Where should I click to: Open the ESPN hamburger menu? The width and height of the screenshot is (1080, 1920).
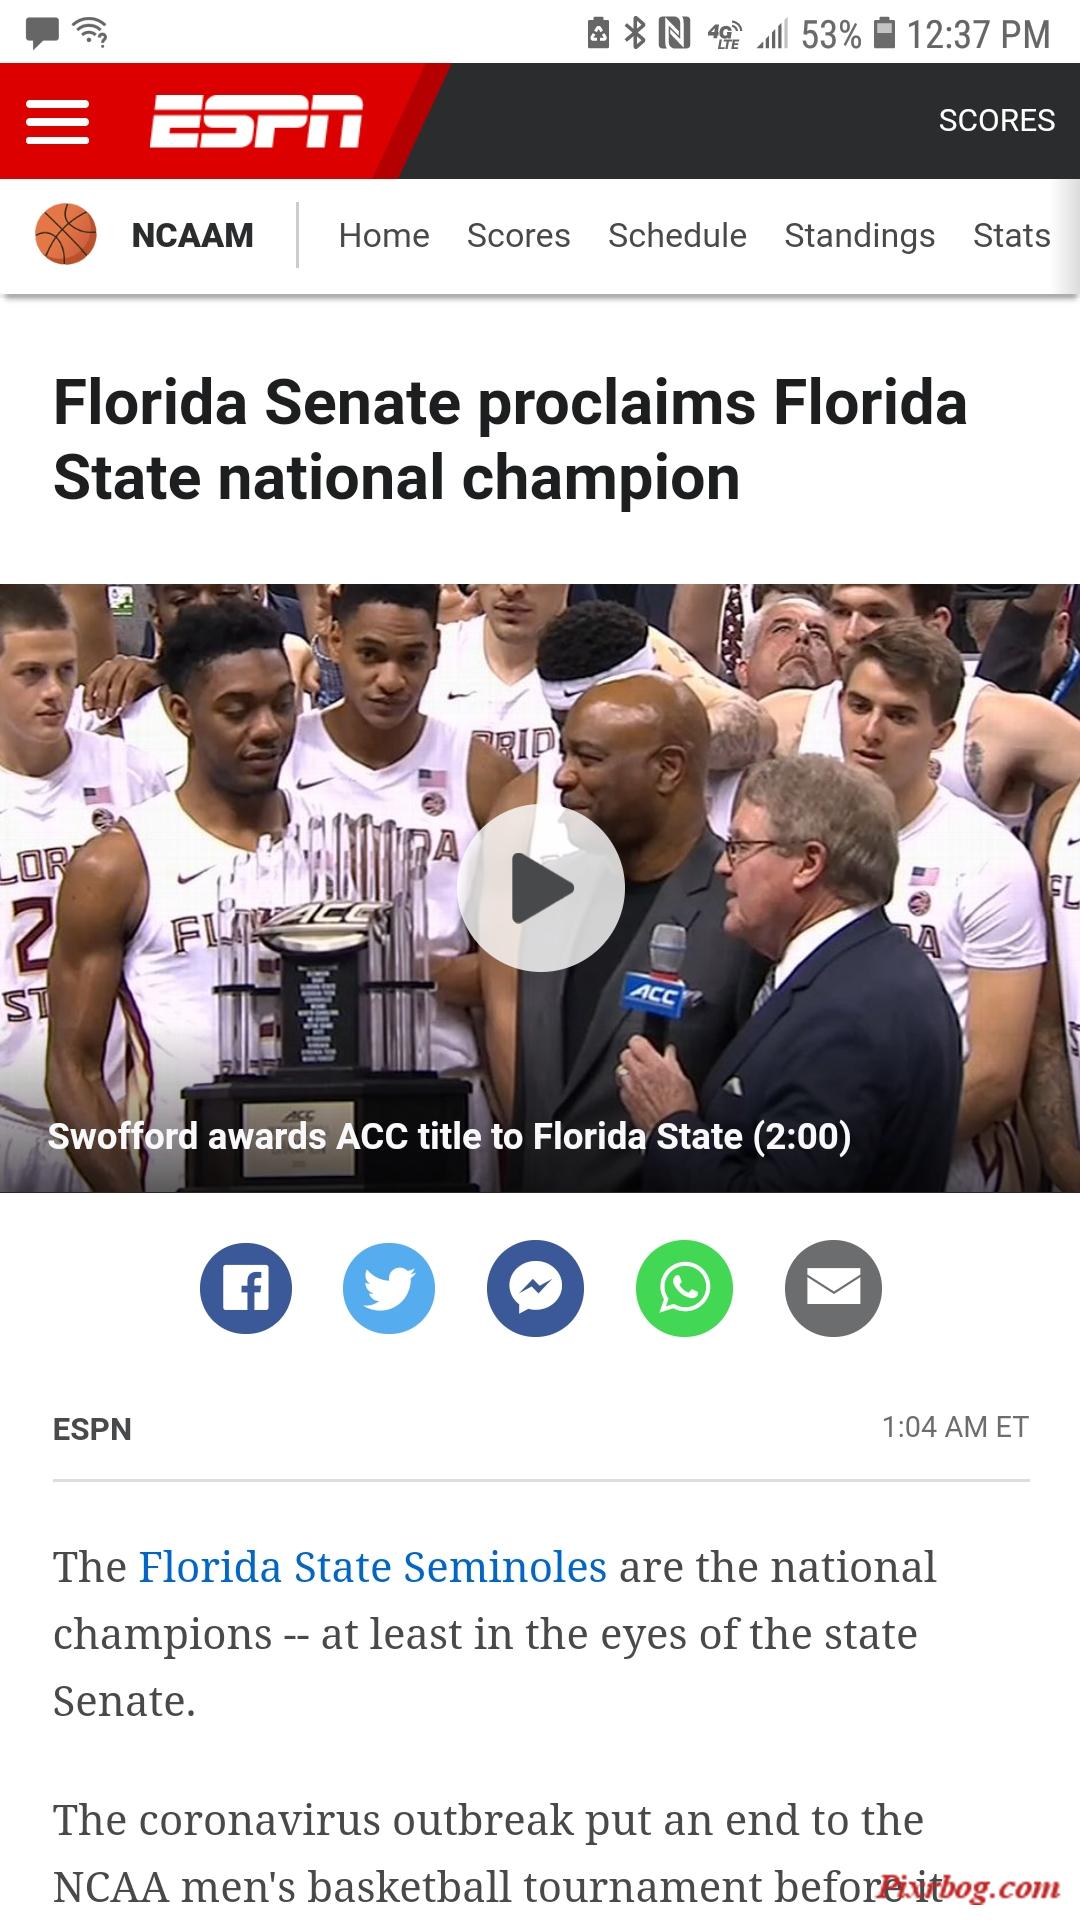(x=57, y=121)
